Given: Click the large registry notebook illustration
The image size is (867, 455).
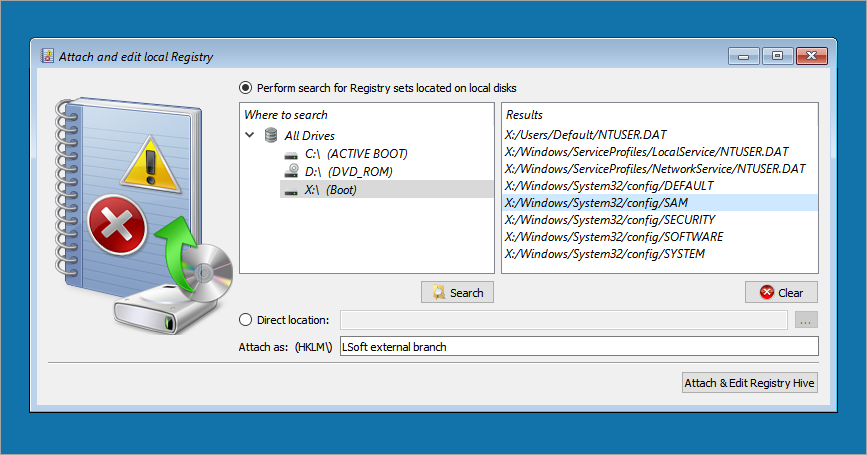Looking at the screenshot, I should [144, 217].
